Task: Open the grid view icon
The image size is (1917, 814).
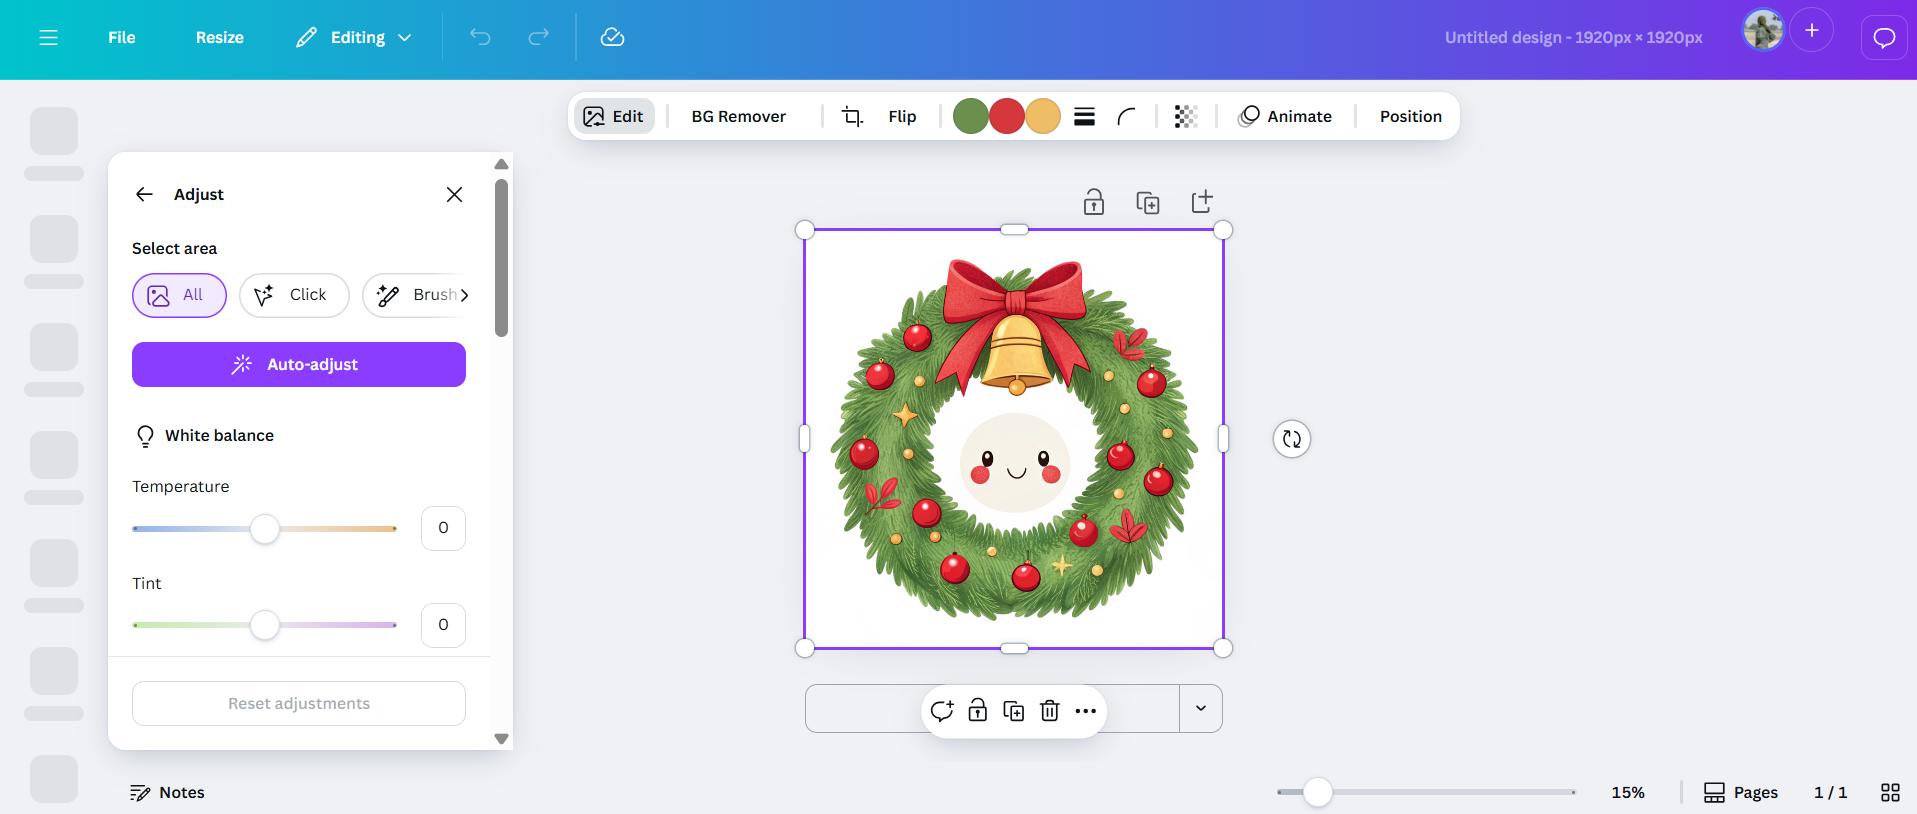Action: click(x=1890, y=792)
